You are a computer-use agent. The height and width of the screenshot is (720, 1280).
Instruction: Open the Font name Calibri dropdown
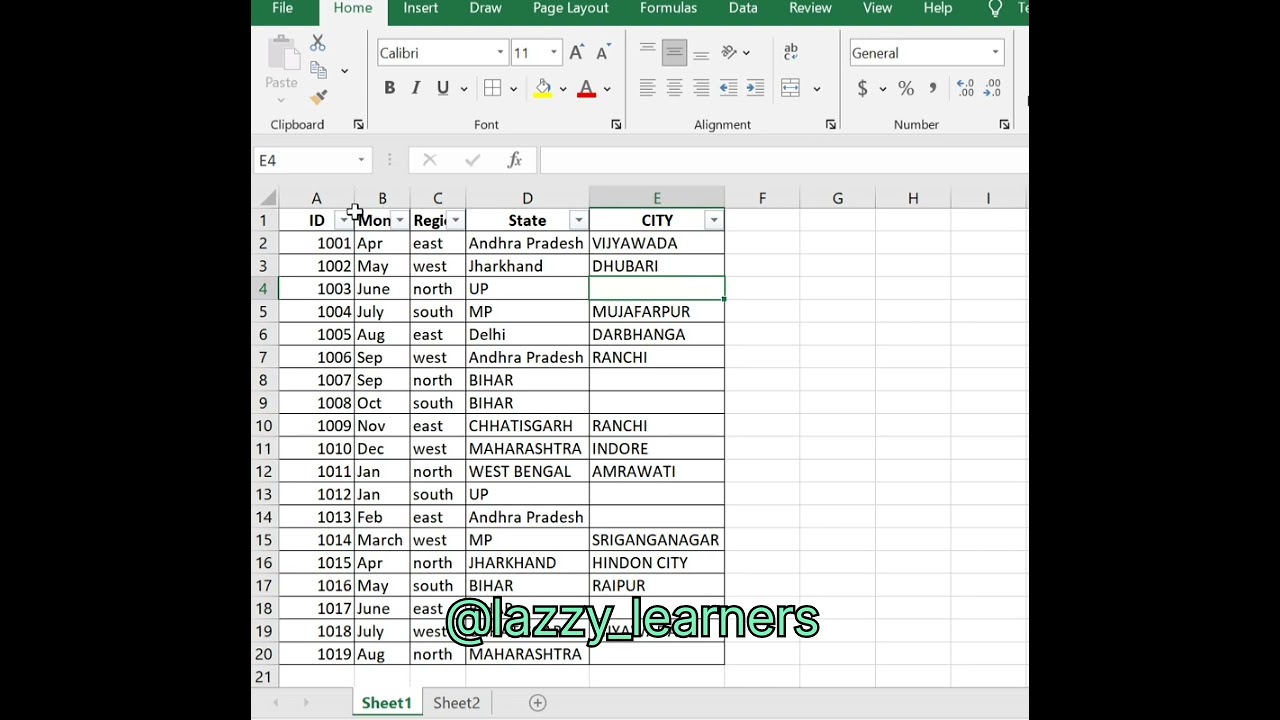500,53
